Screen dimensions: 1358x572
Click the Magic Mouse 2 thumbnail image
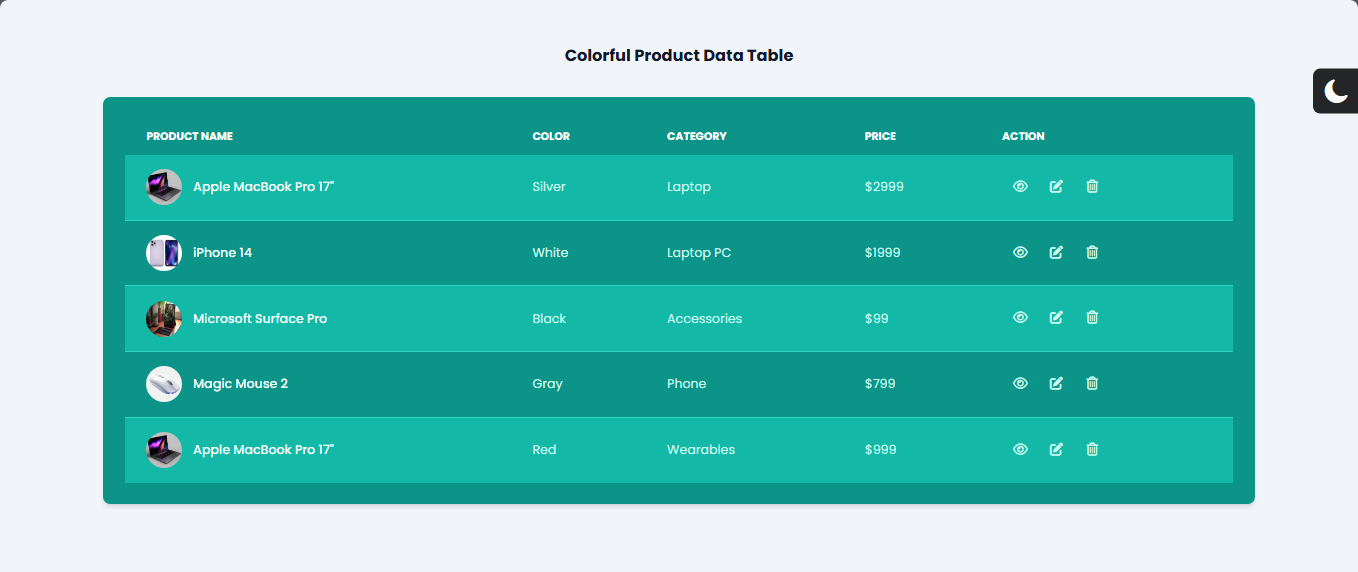tap(164, 384)
